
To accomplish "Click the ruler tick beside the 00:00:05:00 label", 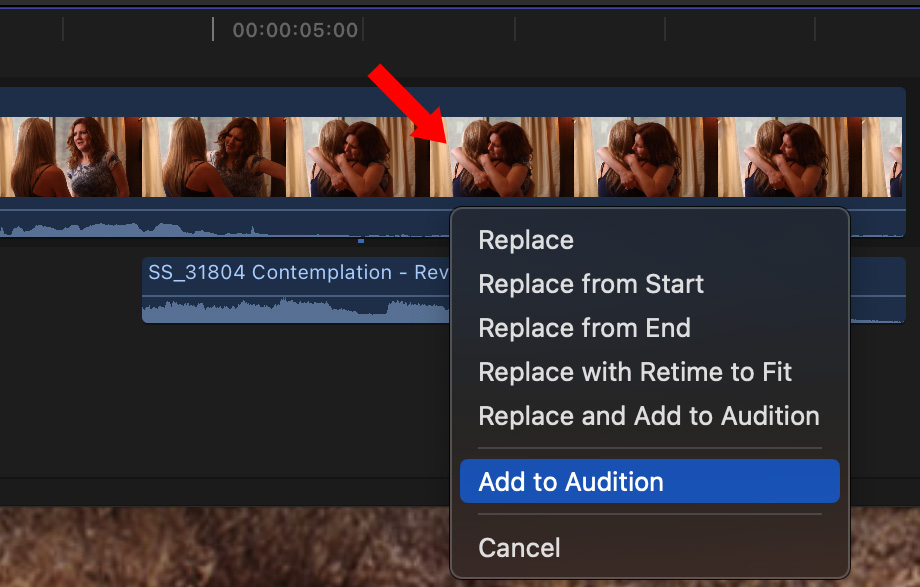I will pos(213,29).
